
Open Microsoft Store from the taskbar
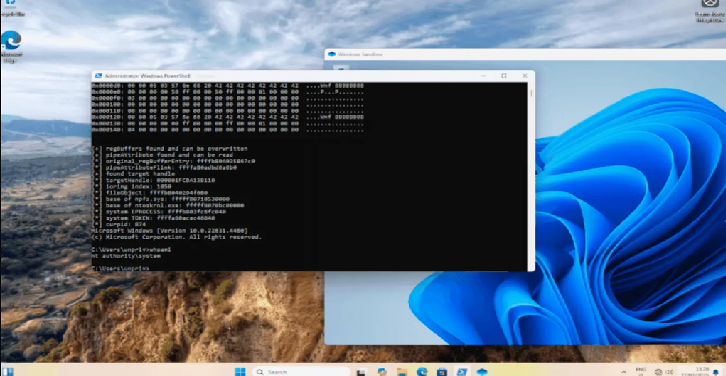point(442,371)
